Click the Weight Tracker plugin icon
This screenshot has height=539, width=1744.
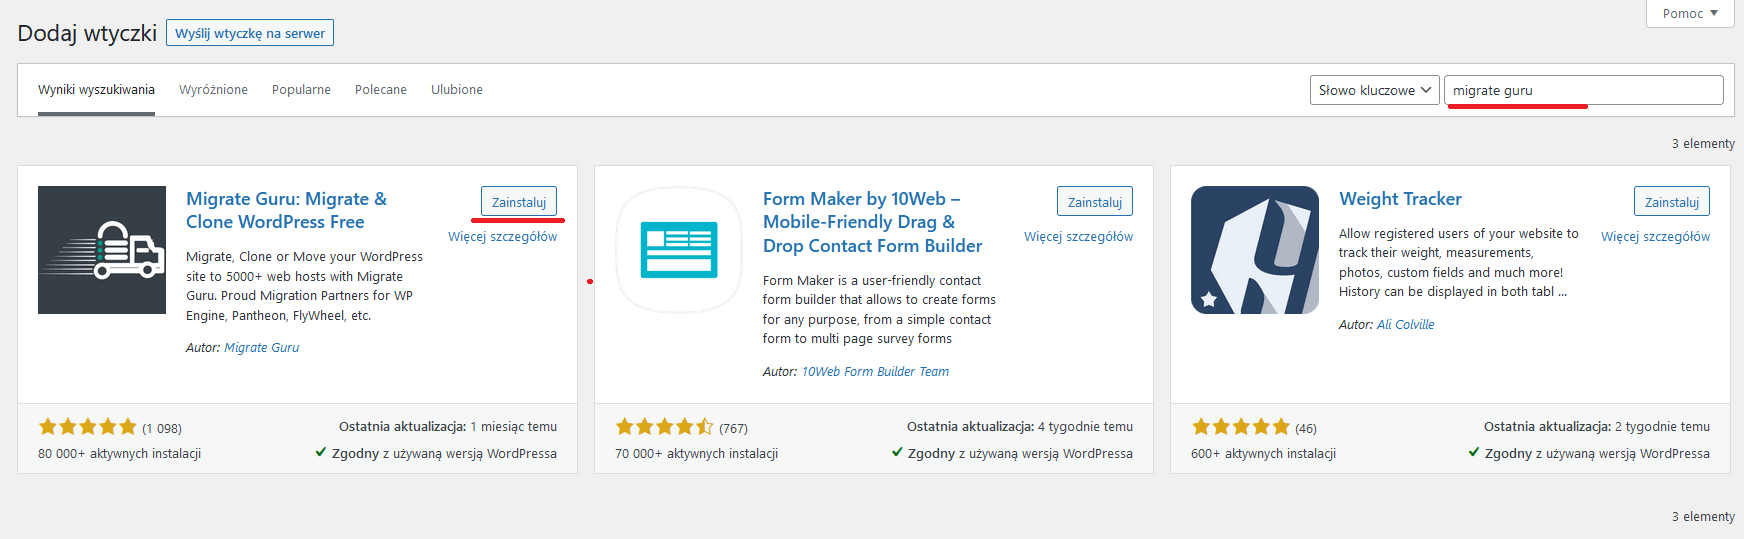click(x=1255, y=250)
